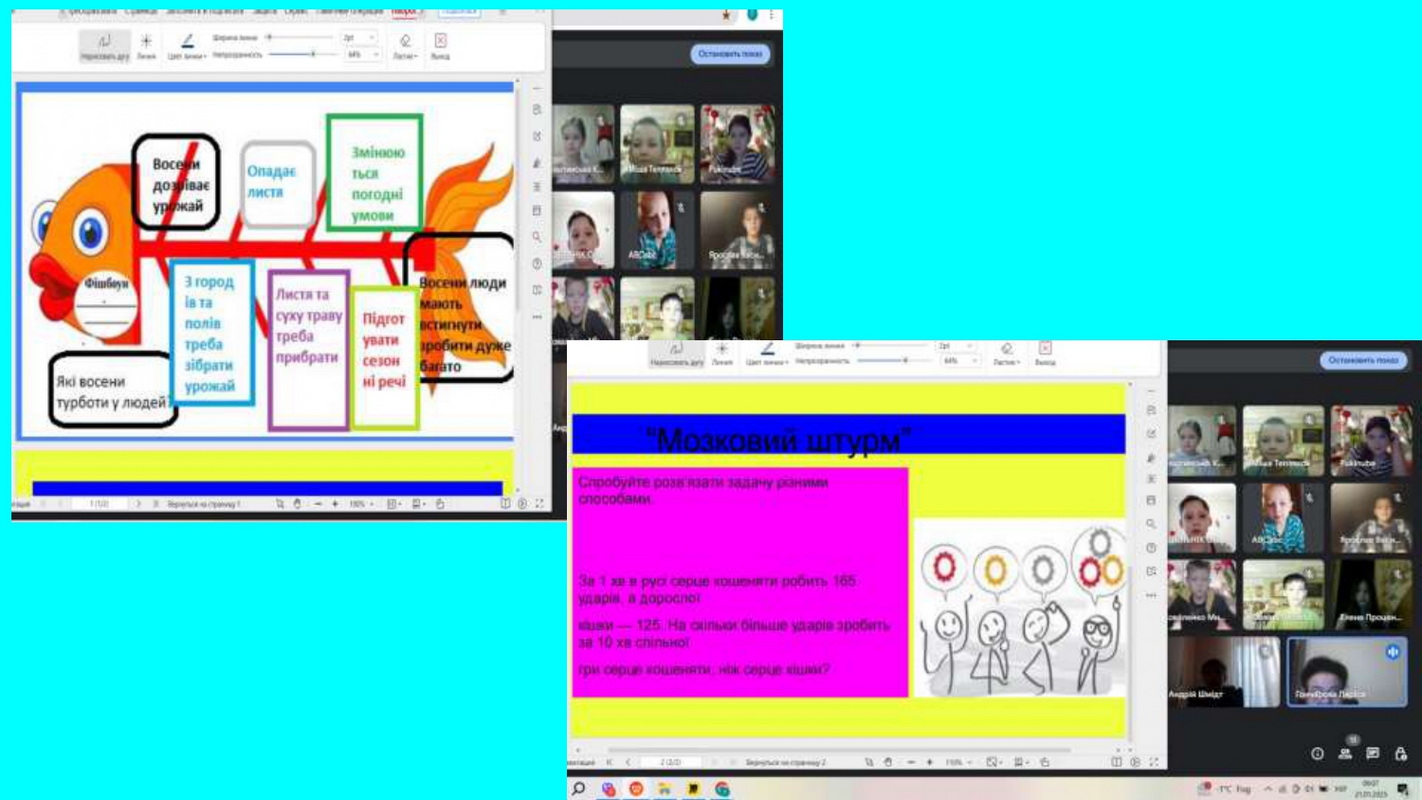
Task: Click the magnifier icon beside the brainstorm slide
Action: click(x=1151, y=523)
